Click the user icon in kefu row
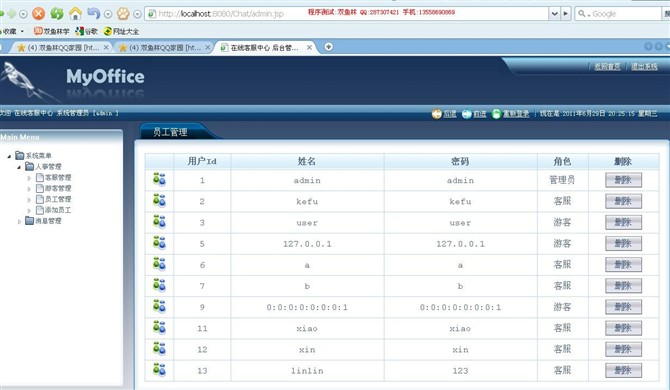Image resolution: width=670 pixels, height=390 pixels. (x=159, y=200)
